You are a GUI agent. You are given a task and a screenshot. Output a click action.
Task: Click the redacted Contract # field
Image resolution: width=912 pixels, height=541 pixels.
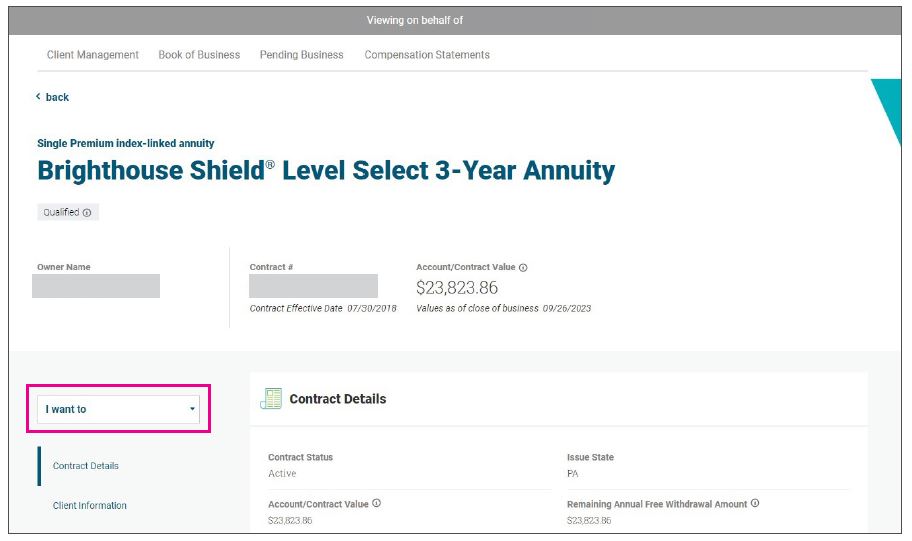[x=313, y=286]
